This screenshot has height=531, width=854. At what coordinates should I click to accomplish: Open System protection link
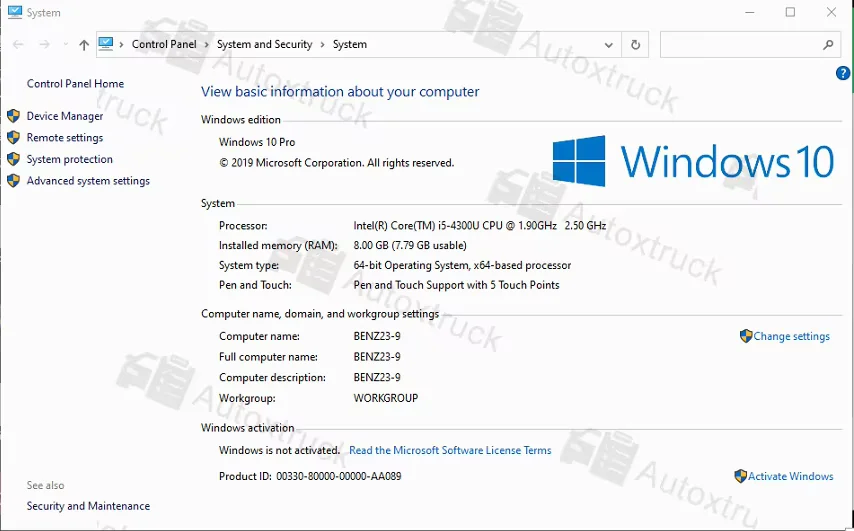pyautogui.click(x=70, y=159)
